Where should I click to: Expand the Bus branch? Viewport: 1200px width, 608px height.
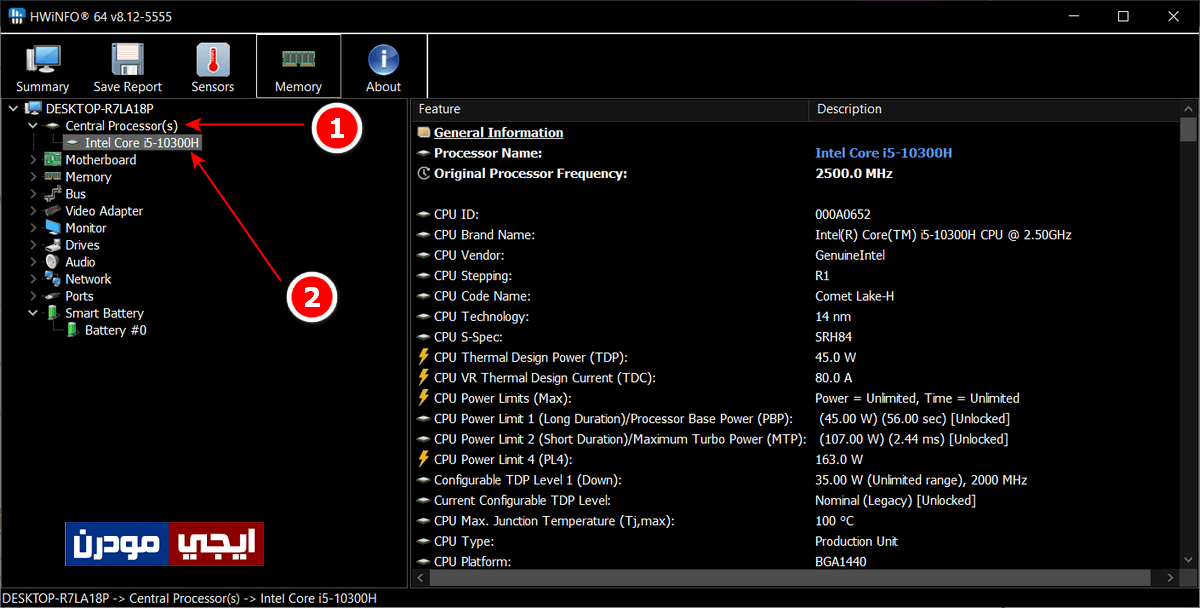tap(33, 194)
